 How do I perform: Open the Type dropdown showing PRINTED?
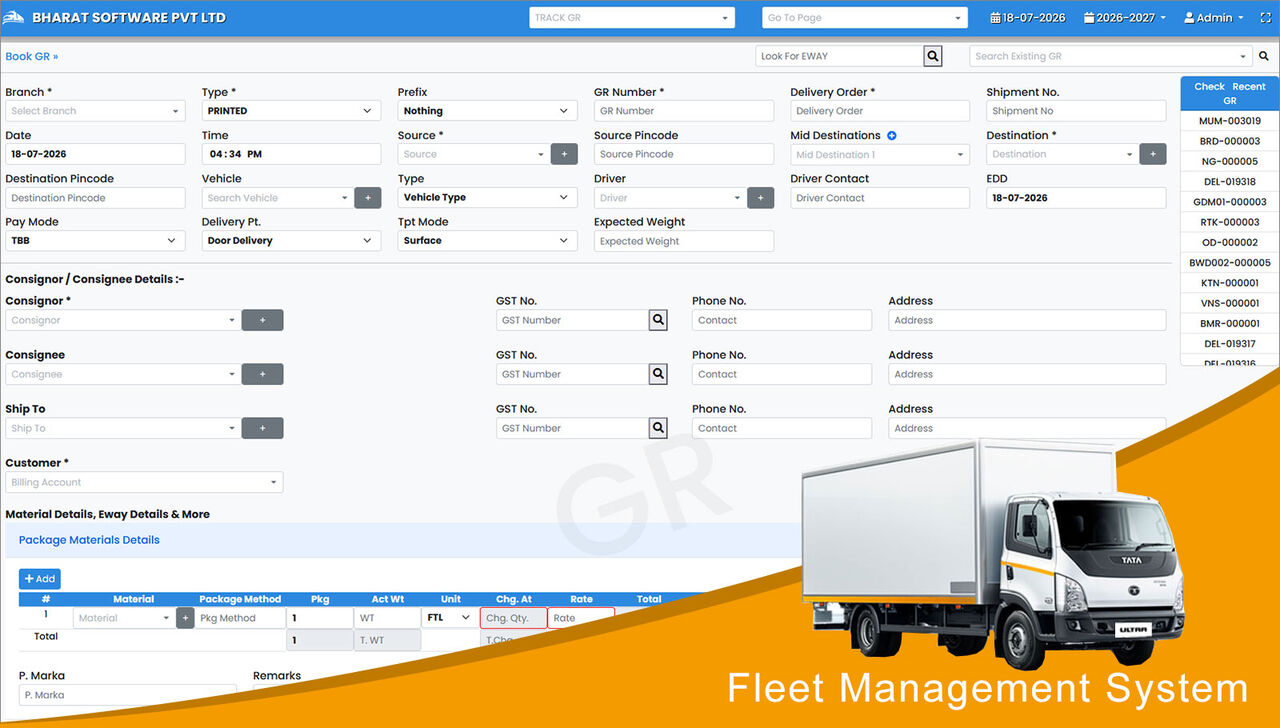coord(291,111)
